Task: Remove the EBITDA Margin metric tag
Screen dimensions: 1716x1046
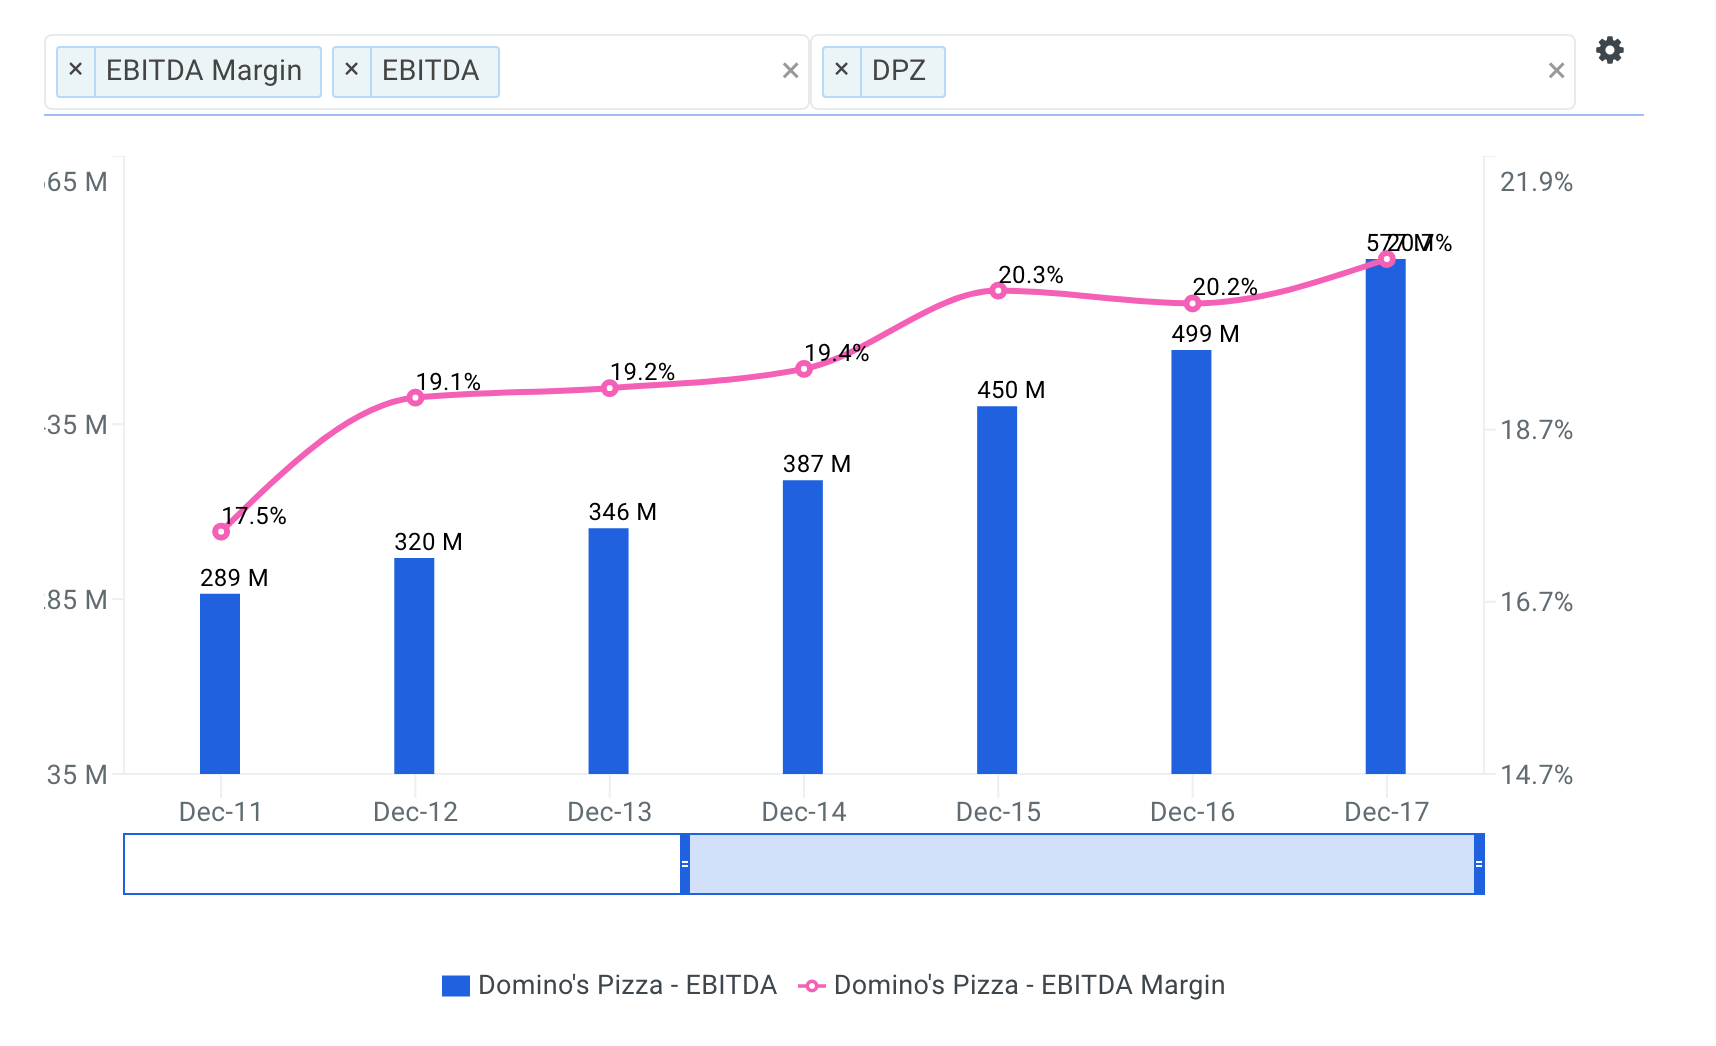Action: (76, 71)
